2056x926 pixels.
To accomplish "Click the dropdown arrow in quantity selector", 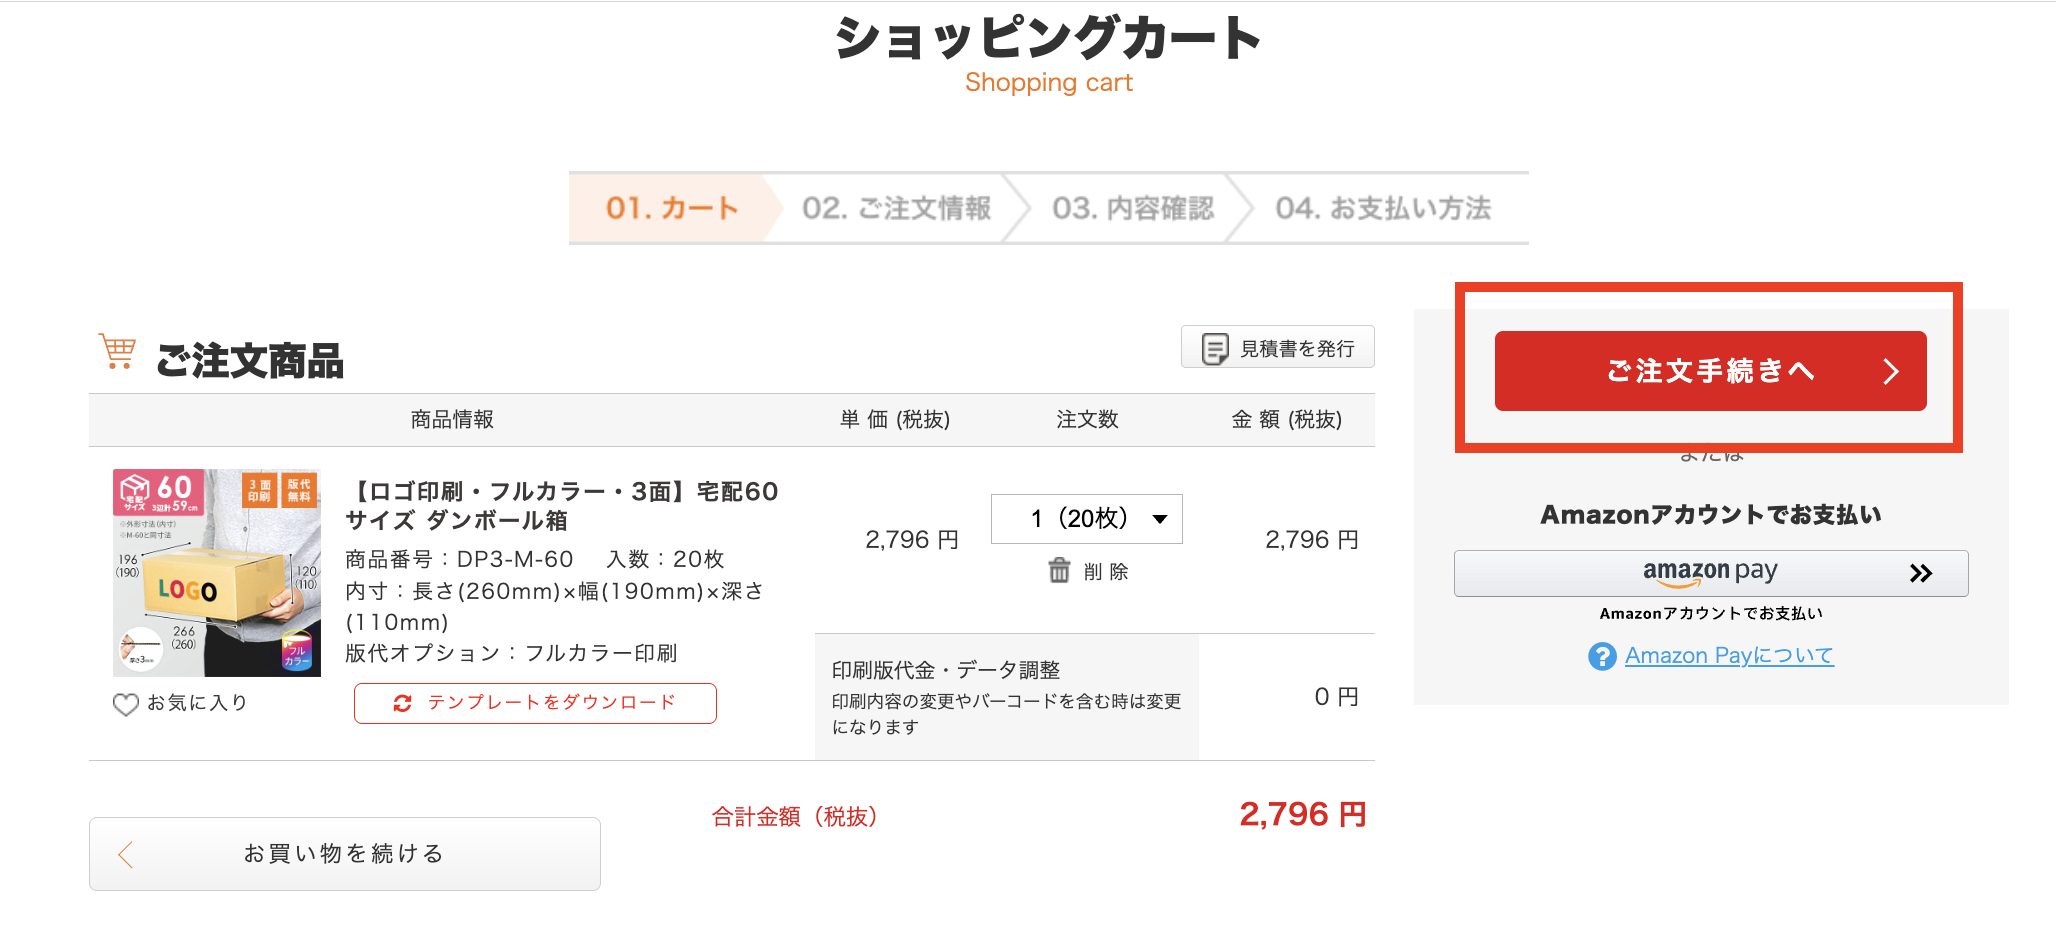I will [1160, 519].
